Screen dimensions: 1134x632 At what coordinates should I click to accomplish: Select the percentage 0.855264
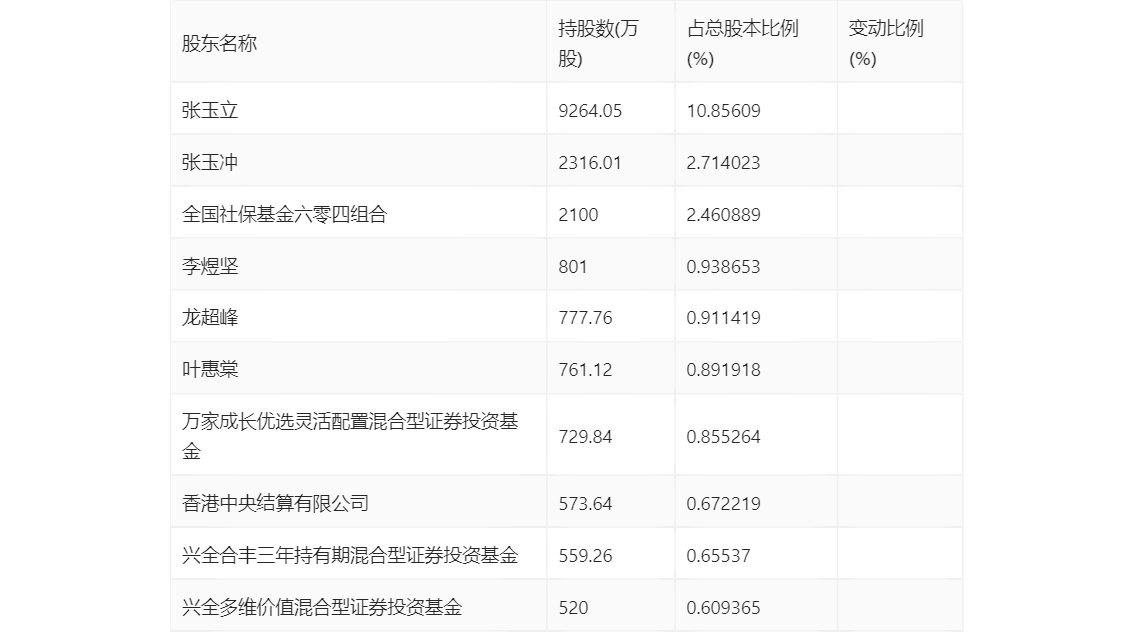pos(723,437)
